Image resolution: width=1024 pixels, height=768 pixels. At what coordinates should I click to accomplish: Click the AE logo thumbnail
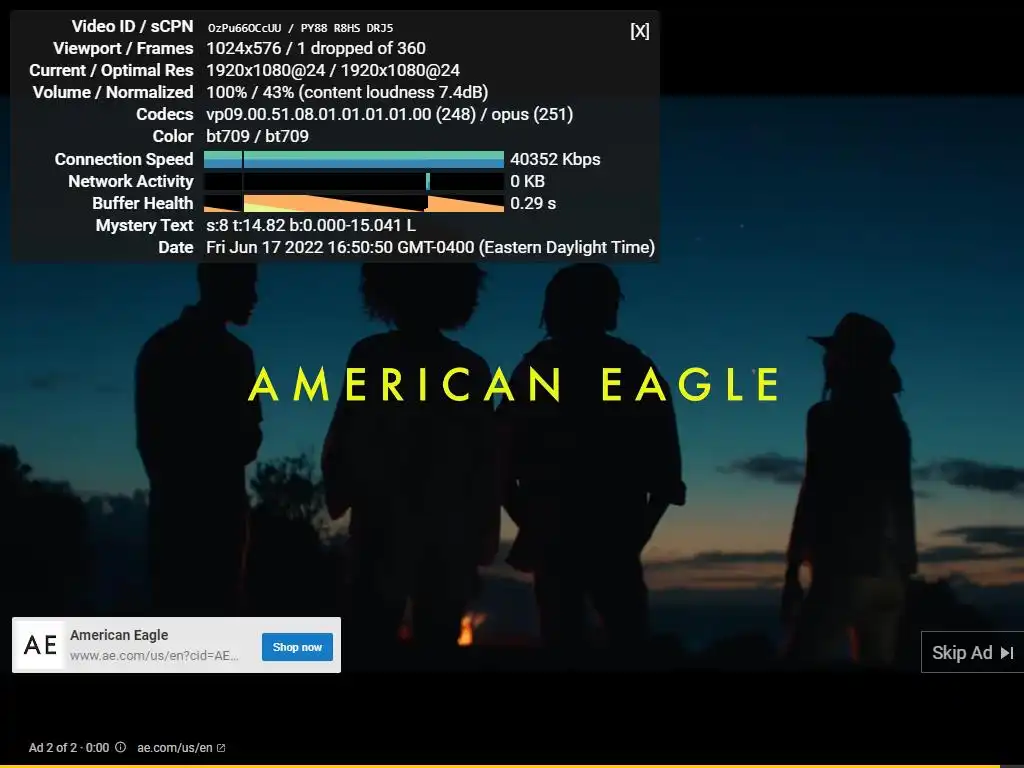click(x=40, y=645)
